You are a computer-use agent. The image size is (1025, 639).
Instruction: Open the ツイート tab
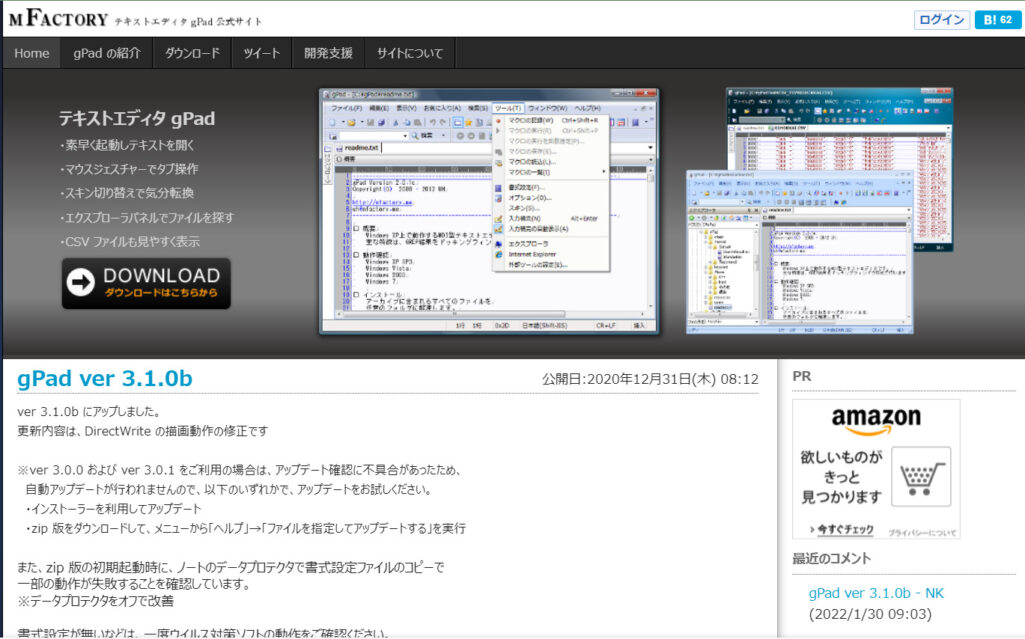[x=261, y=53]
